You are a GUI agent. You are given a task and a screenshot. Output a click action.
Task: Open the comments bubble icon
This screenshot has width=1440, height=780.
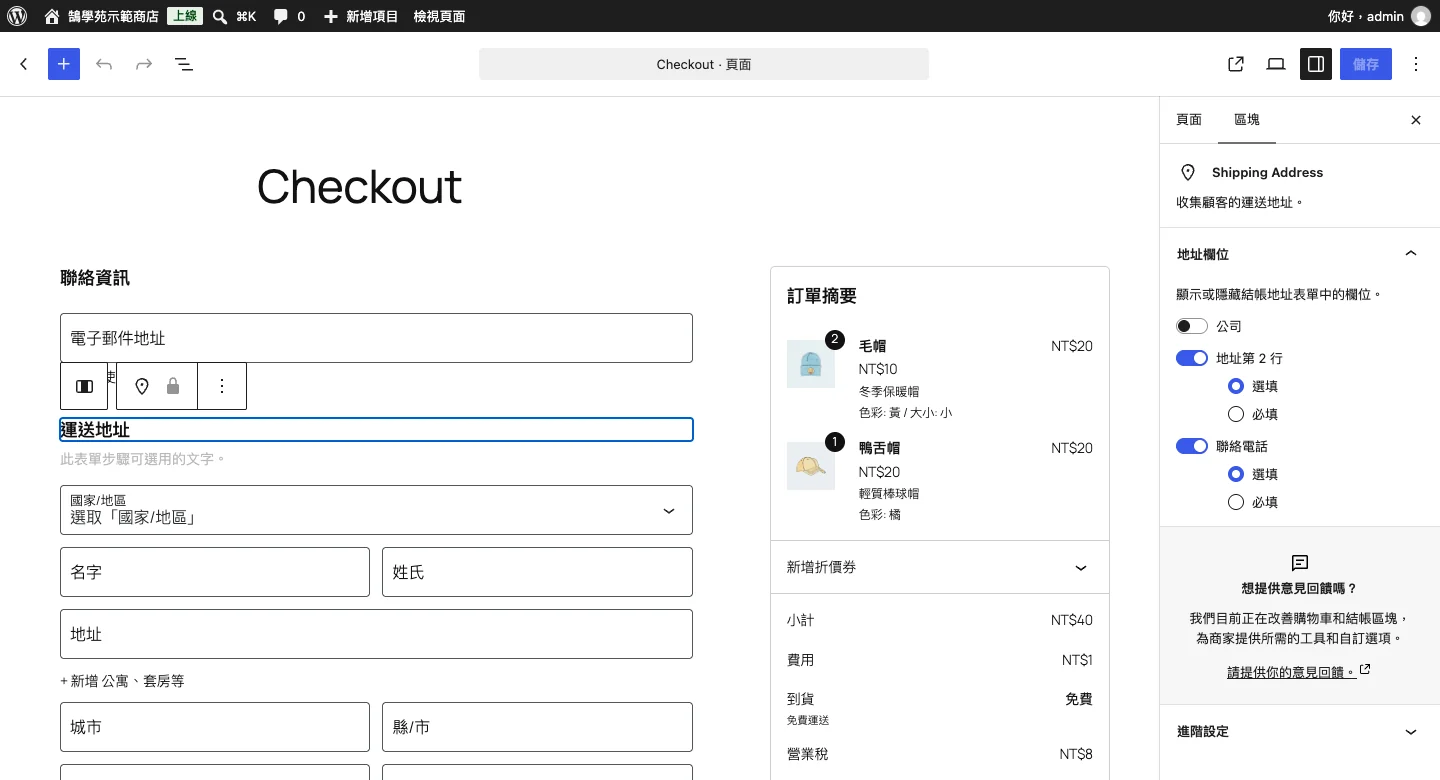click(x=281, y=16)
